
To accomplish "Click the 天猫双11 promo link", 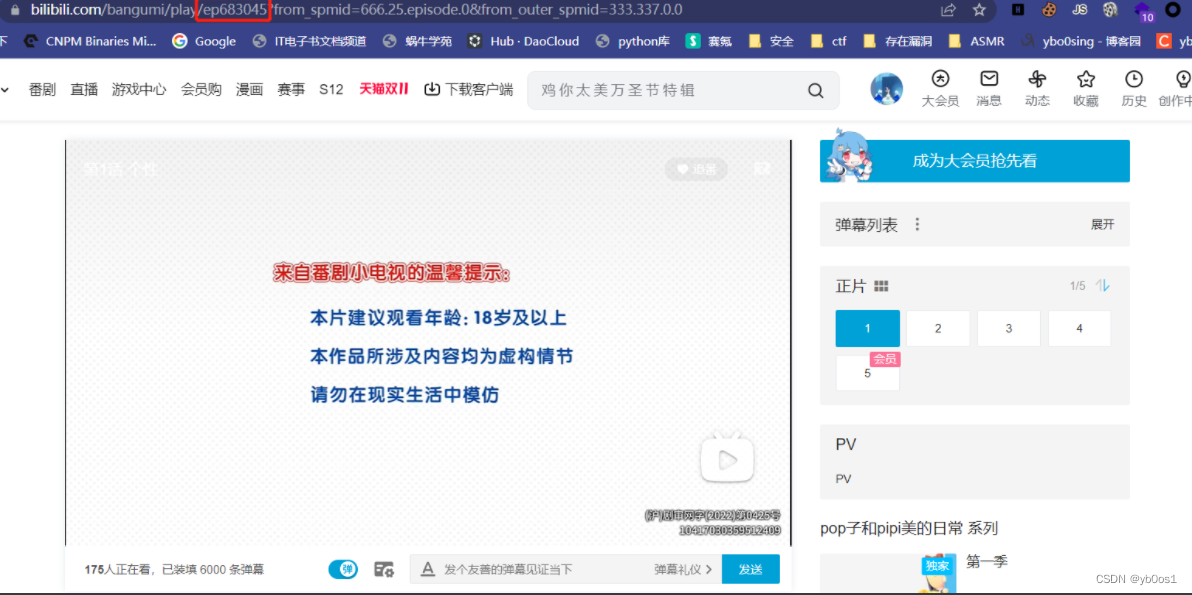I will (384, 90).
